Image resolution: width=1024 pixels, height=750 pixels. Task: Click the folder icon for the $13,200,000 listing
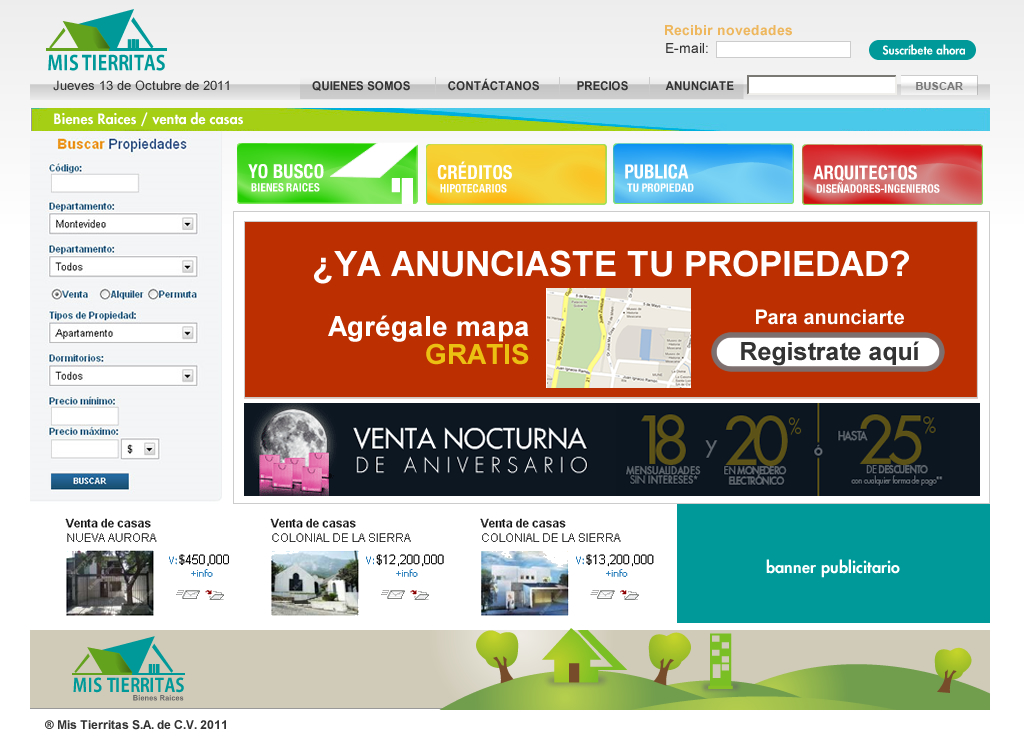pyautogui.click(x=630, y=594)
